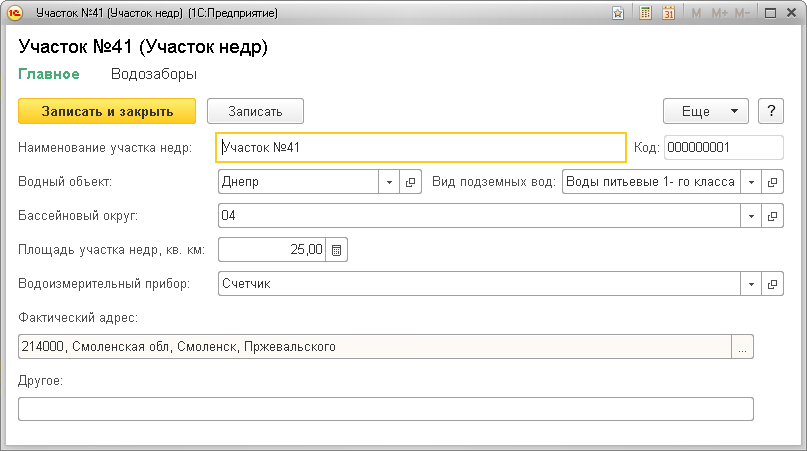Open the selected Днепр water object record
The height and width of the screenshot is (451, 807).
click(410, 183)
